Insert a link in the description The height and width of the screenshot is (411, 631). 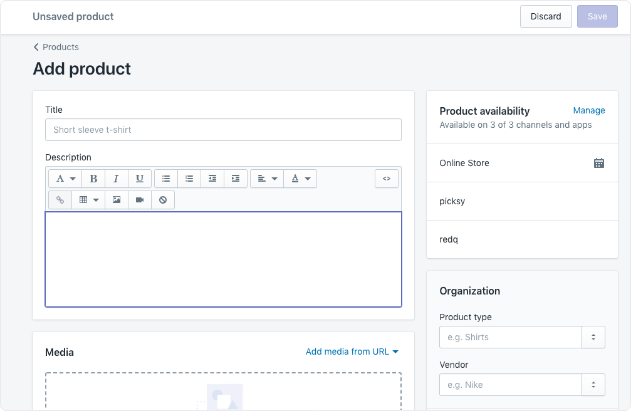60,200
